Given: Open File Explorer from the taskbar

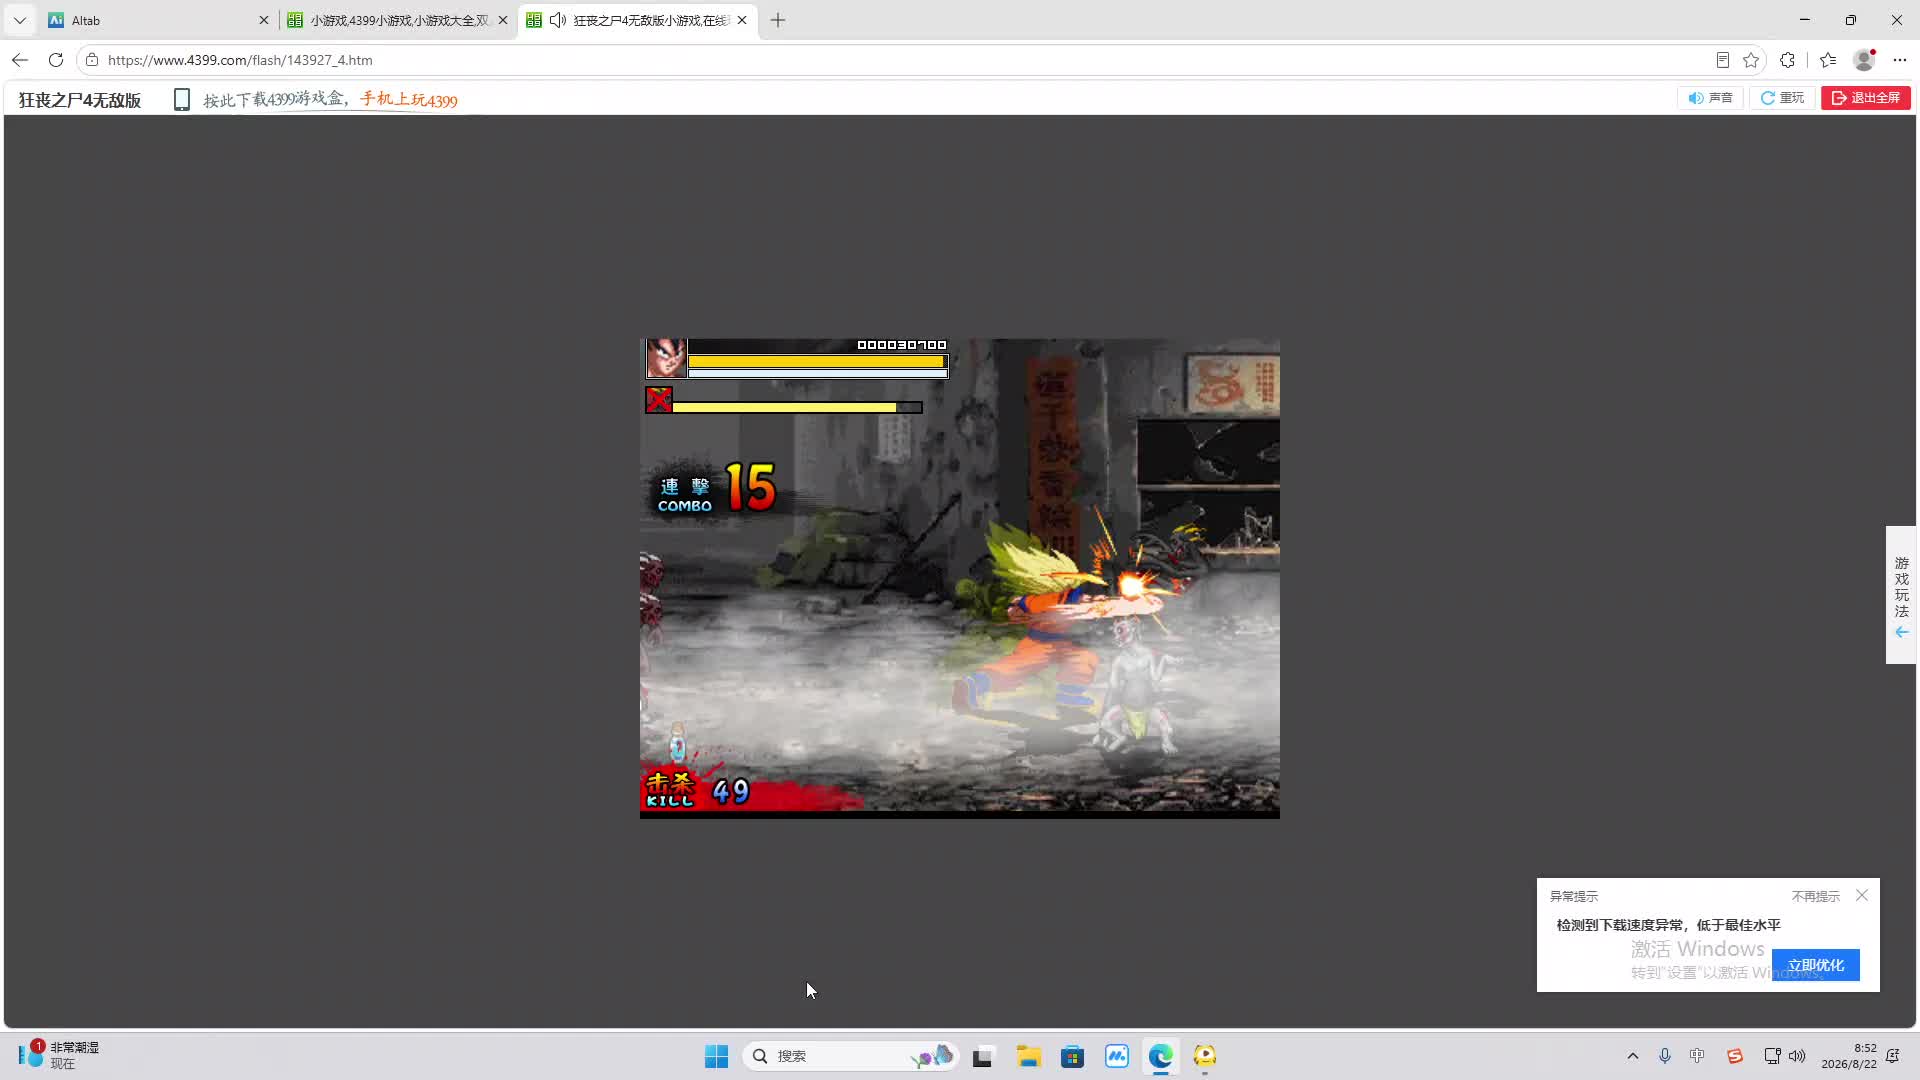Looking at the screenshot, I should point(1028,1056).
